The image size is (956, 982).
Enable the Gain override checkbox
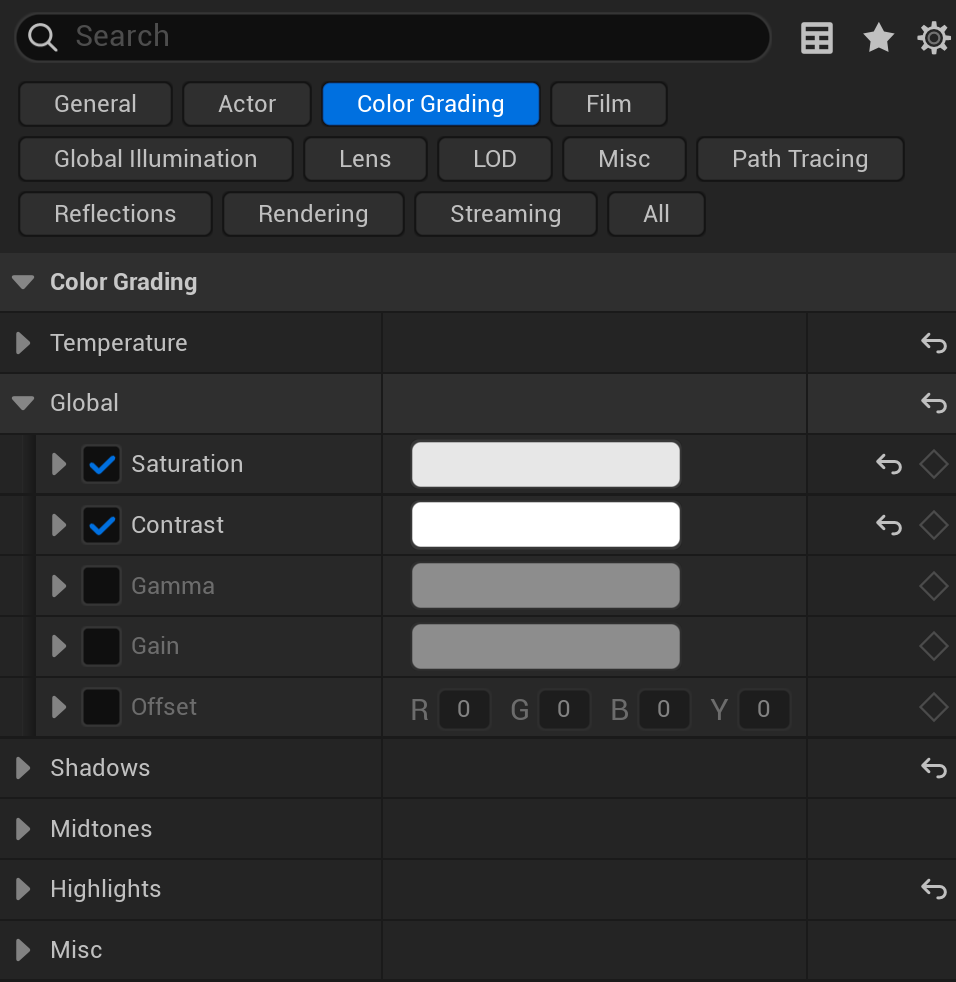click(101, 646)
